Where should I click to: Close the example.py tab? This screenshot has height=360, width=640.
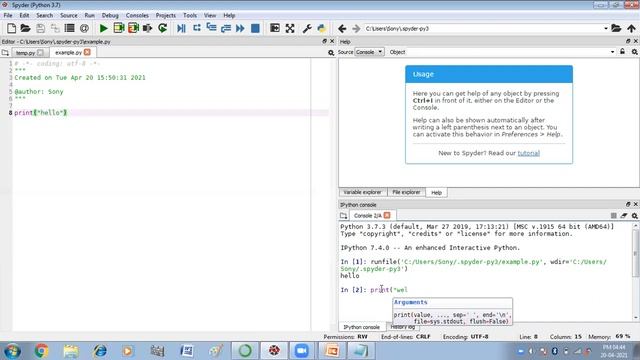click(87, 52)
